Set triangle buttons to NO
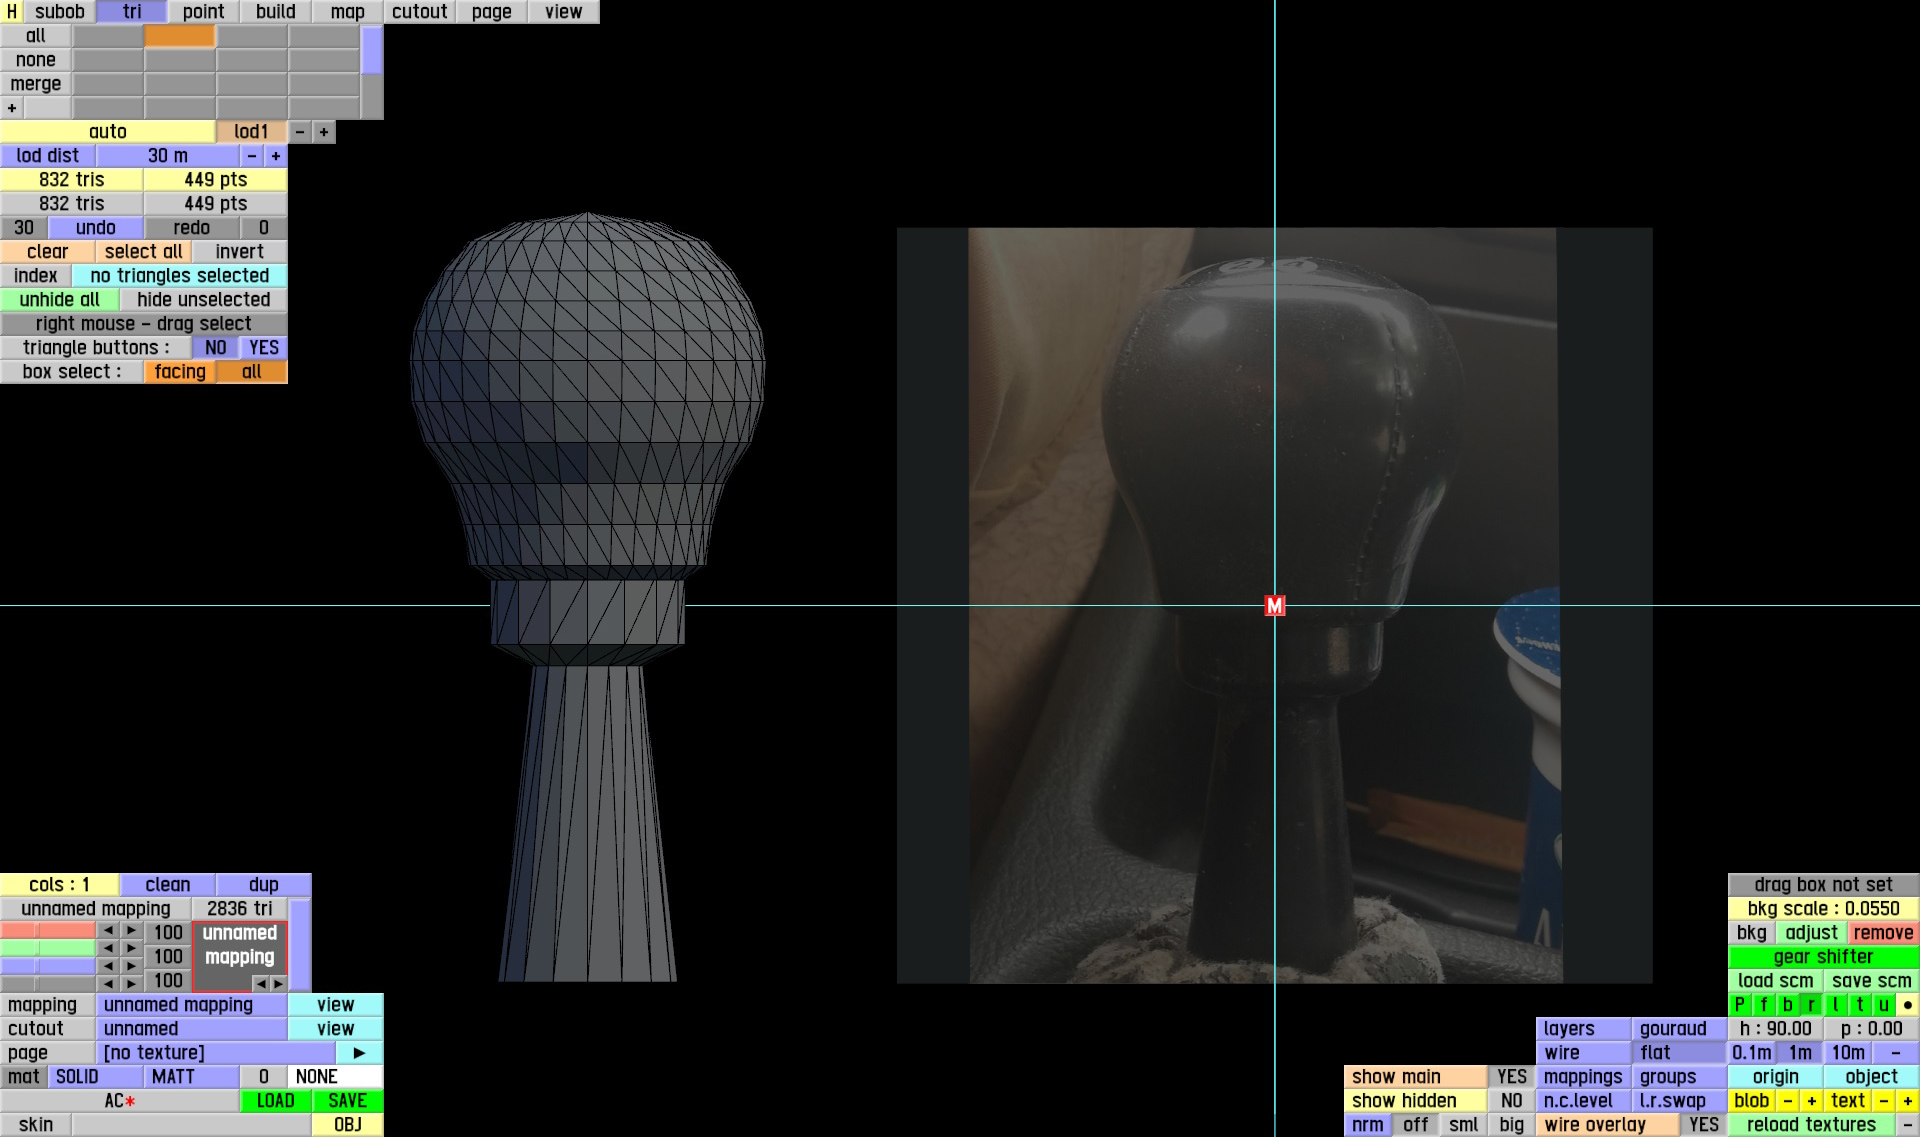 click(215, 348)
